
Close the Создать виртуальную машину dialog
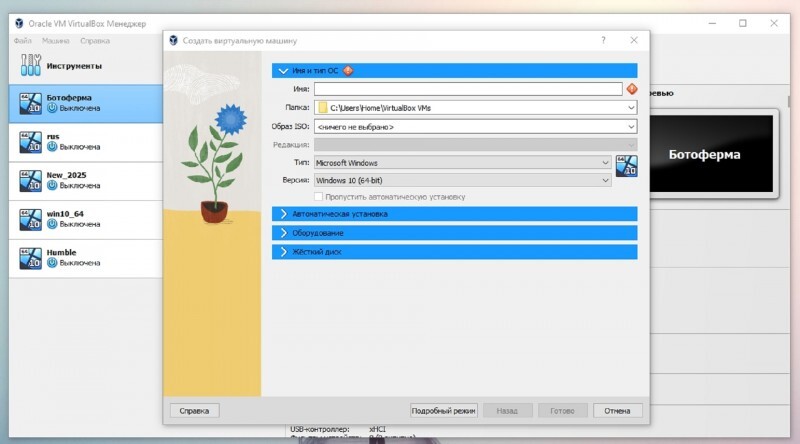click(634, 40)
